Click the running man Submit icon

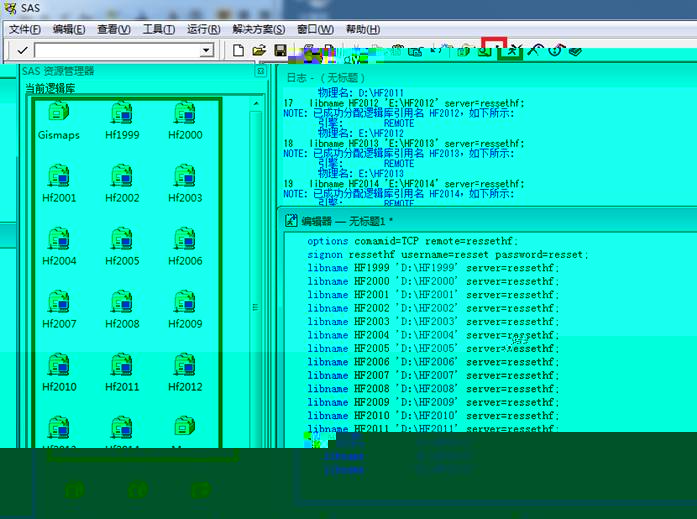(x=513, y=51)
